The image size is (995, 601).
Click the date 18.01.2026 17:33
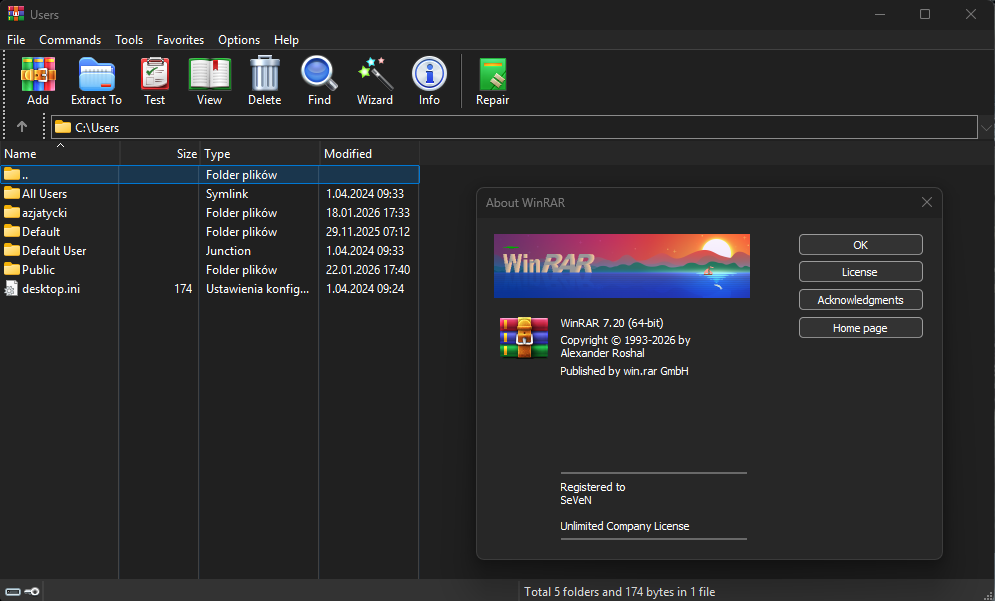pyautogui.click(x=368, y=213)
